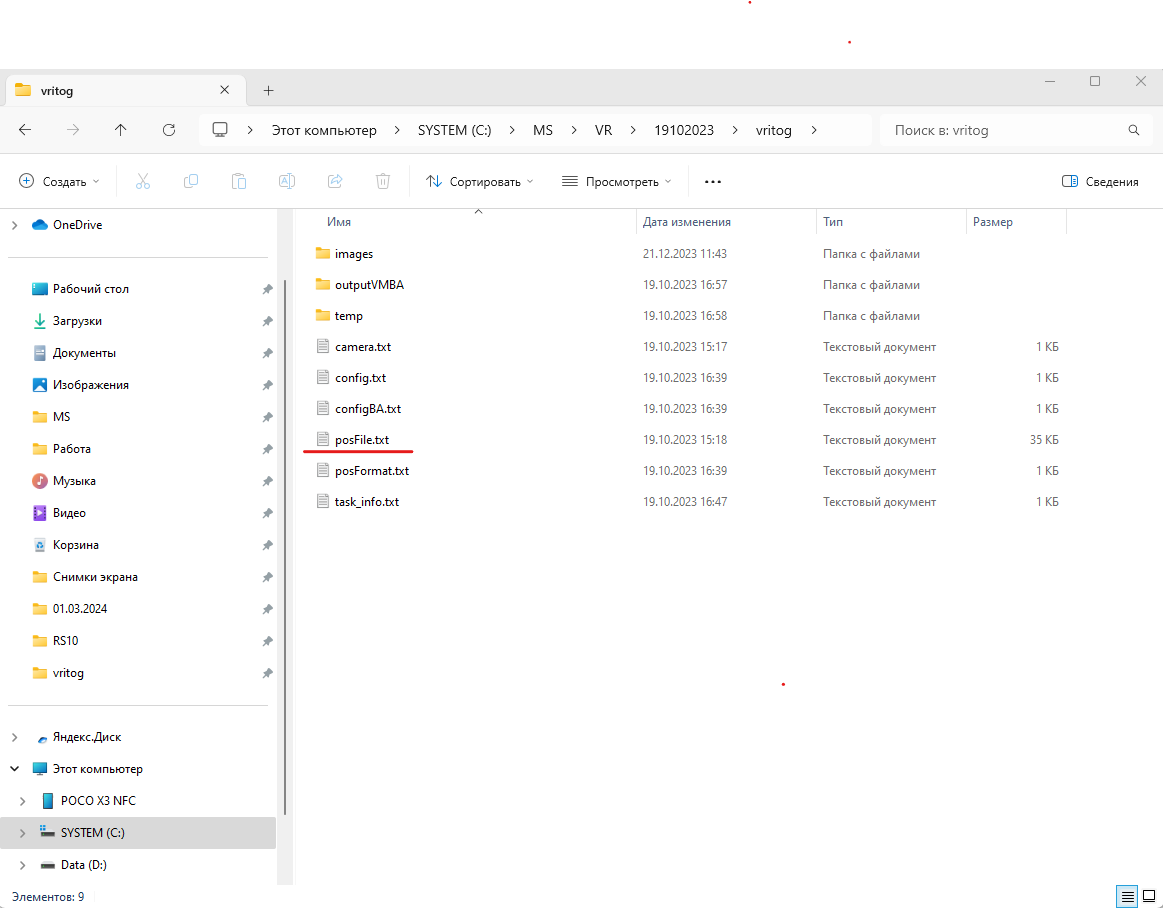This screenshot has height=908, width=1163.
Task: Select the configBA.txt file name
Action: [368, 409]
